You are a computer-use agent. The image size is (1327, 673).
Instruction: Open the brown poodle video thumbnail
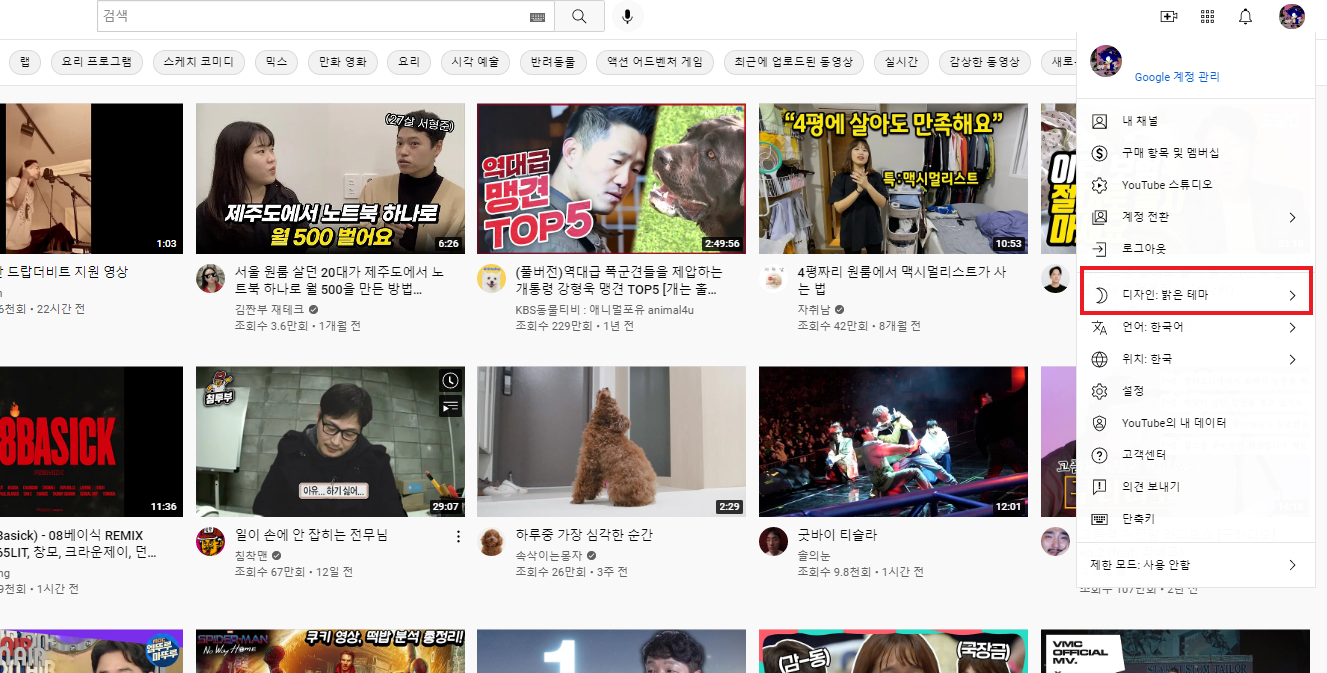(x=611, y=441)
